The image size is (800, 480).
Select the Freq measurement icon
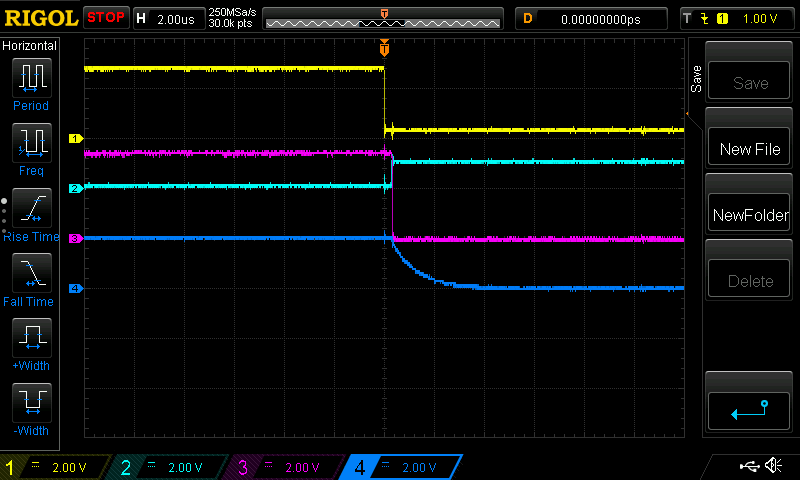(32, 143)
